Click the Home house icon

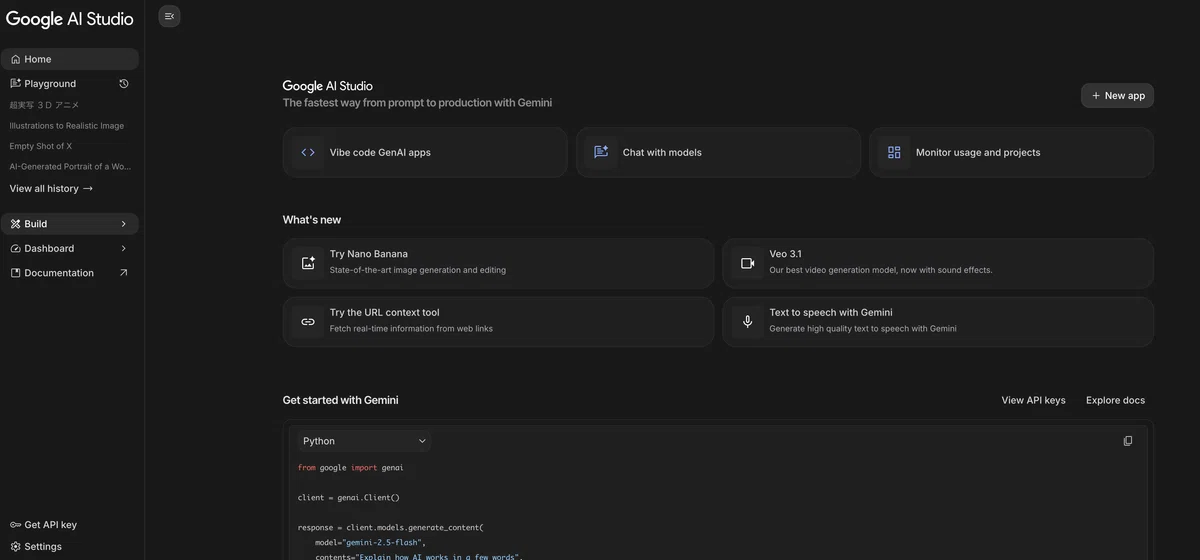pos(15,59)
